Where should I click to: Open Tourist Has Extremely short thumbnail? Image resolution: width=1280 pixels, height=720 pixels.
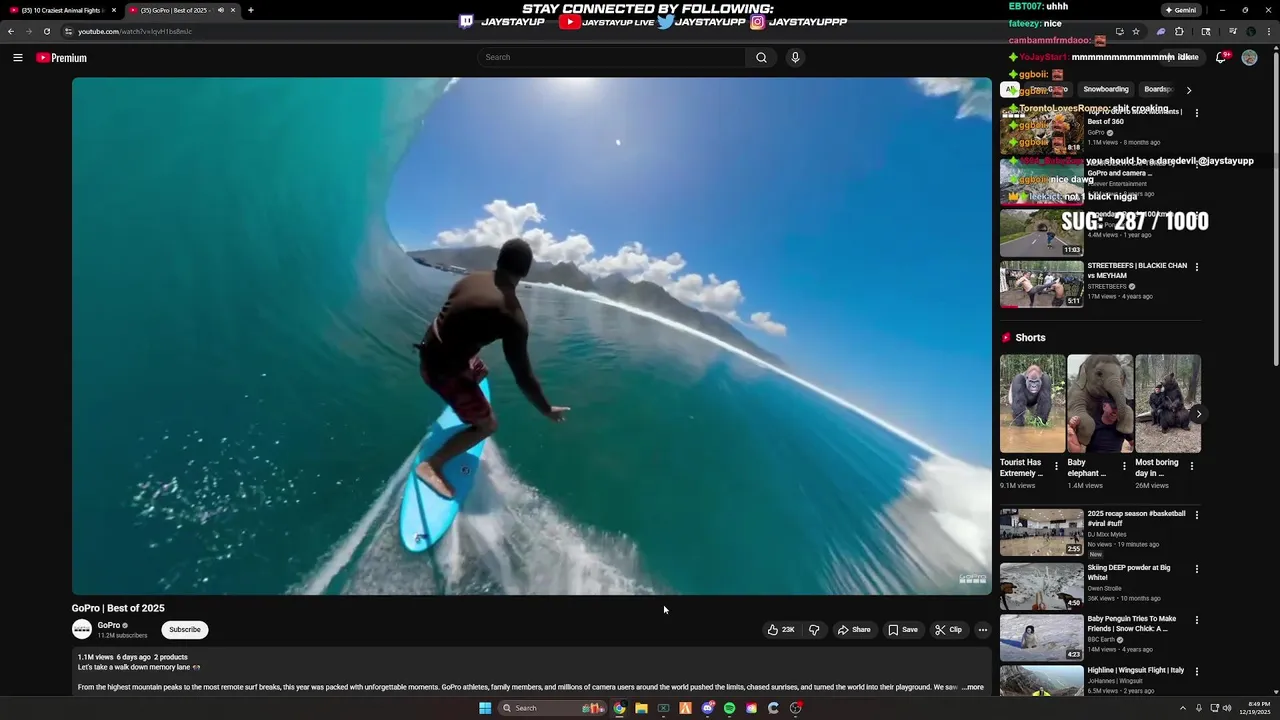pos(1032,403)
